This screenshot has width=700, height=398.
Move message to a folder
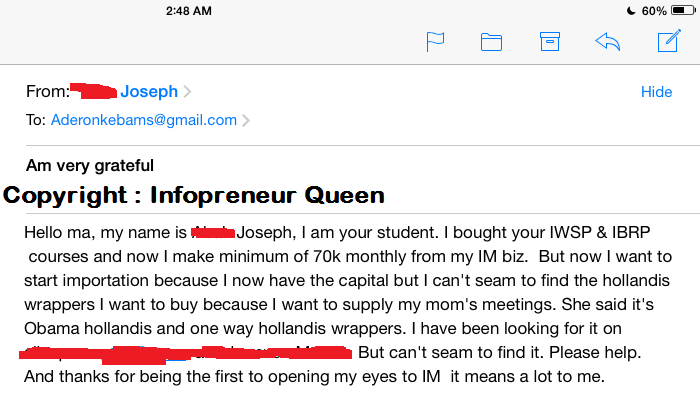tap(491, 42)
